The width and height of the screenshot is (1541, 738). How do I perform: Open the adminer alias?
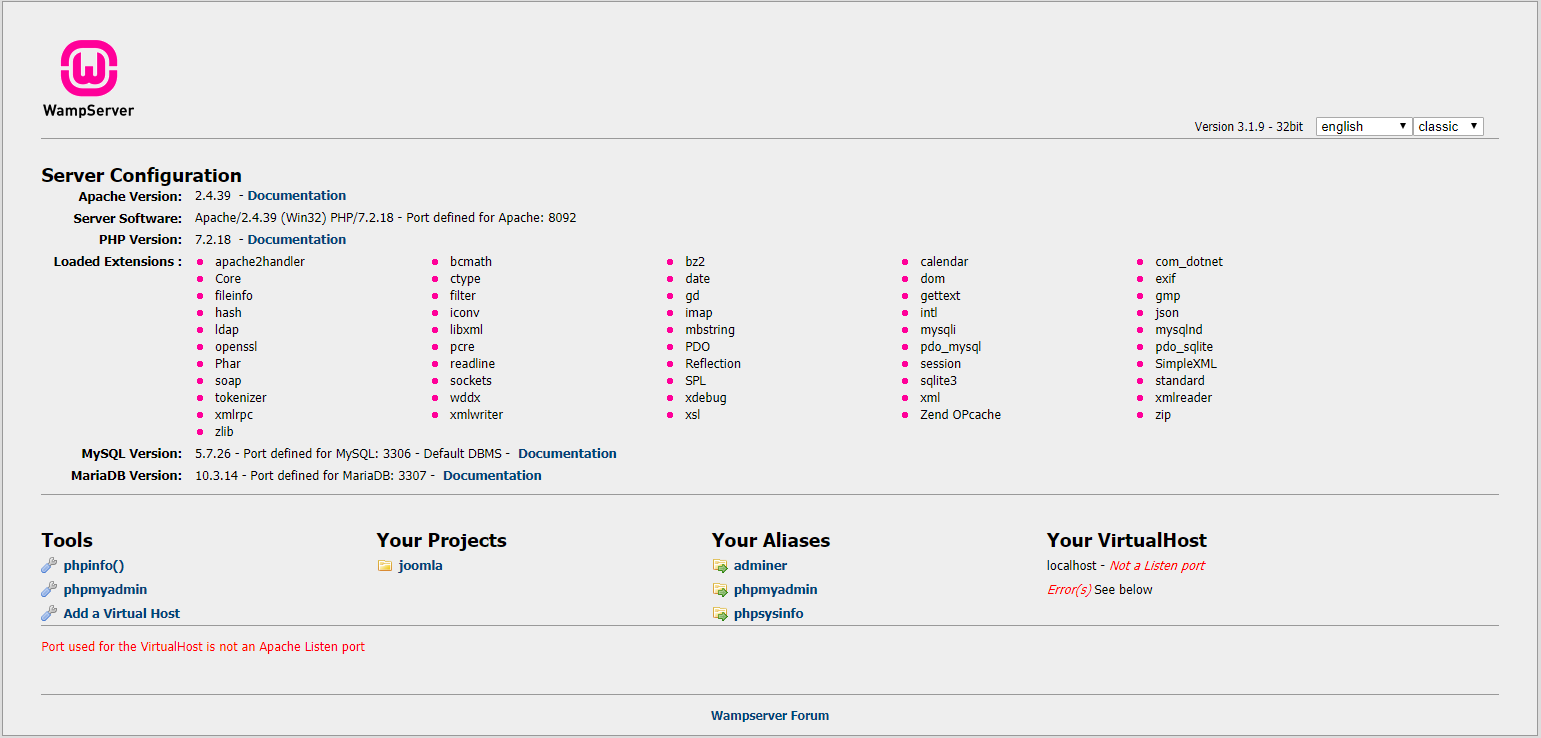[x=760, y=566]
